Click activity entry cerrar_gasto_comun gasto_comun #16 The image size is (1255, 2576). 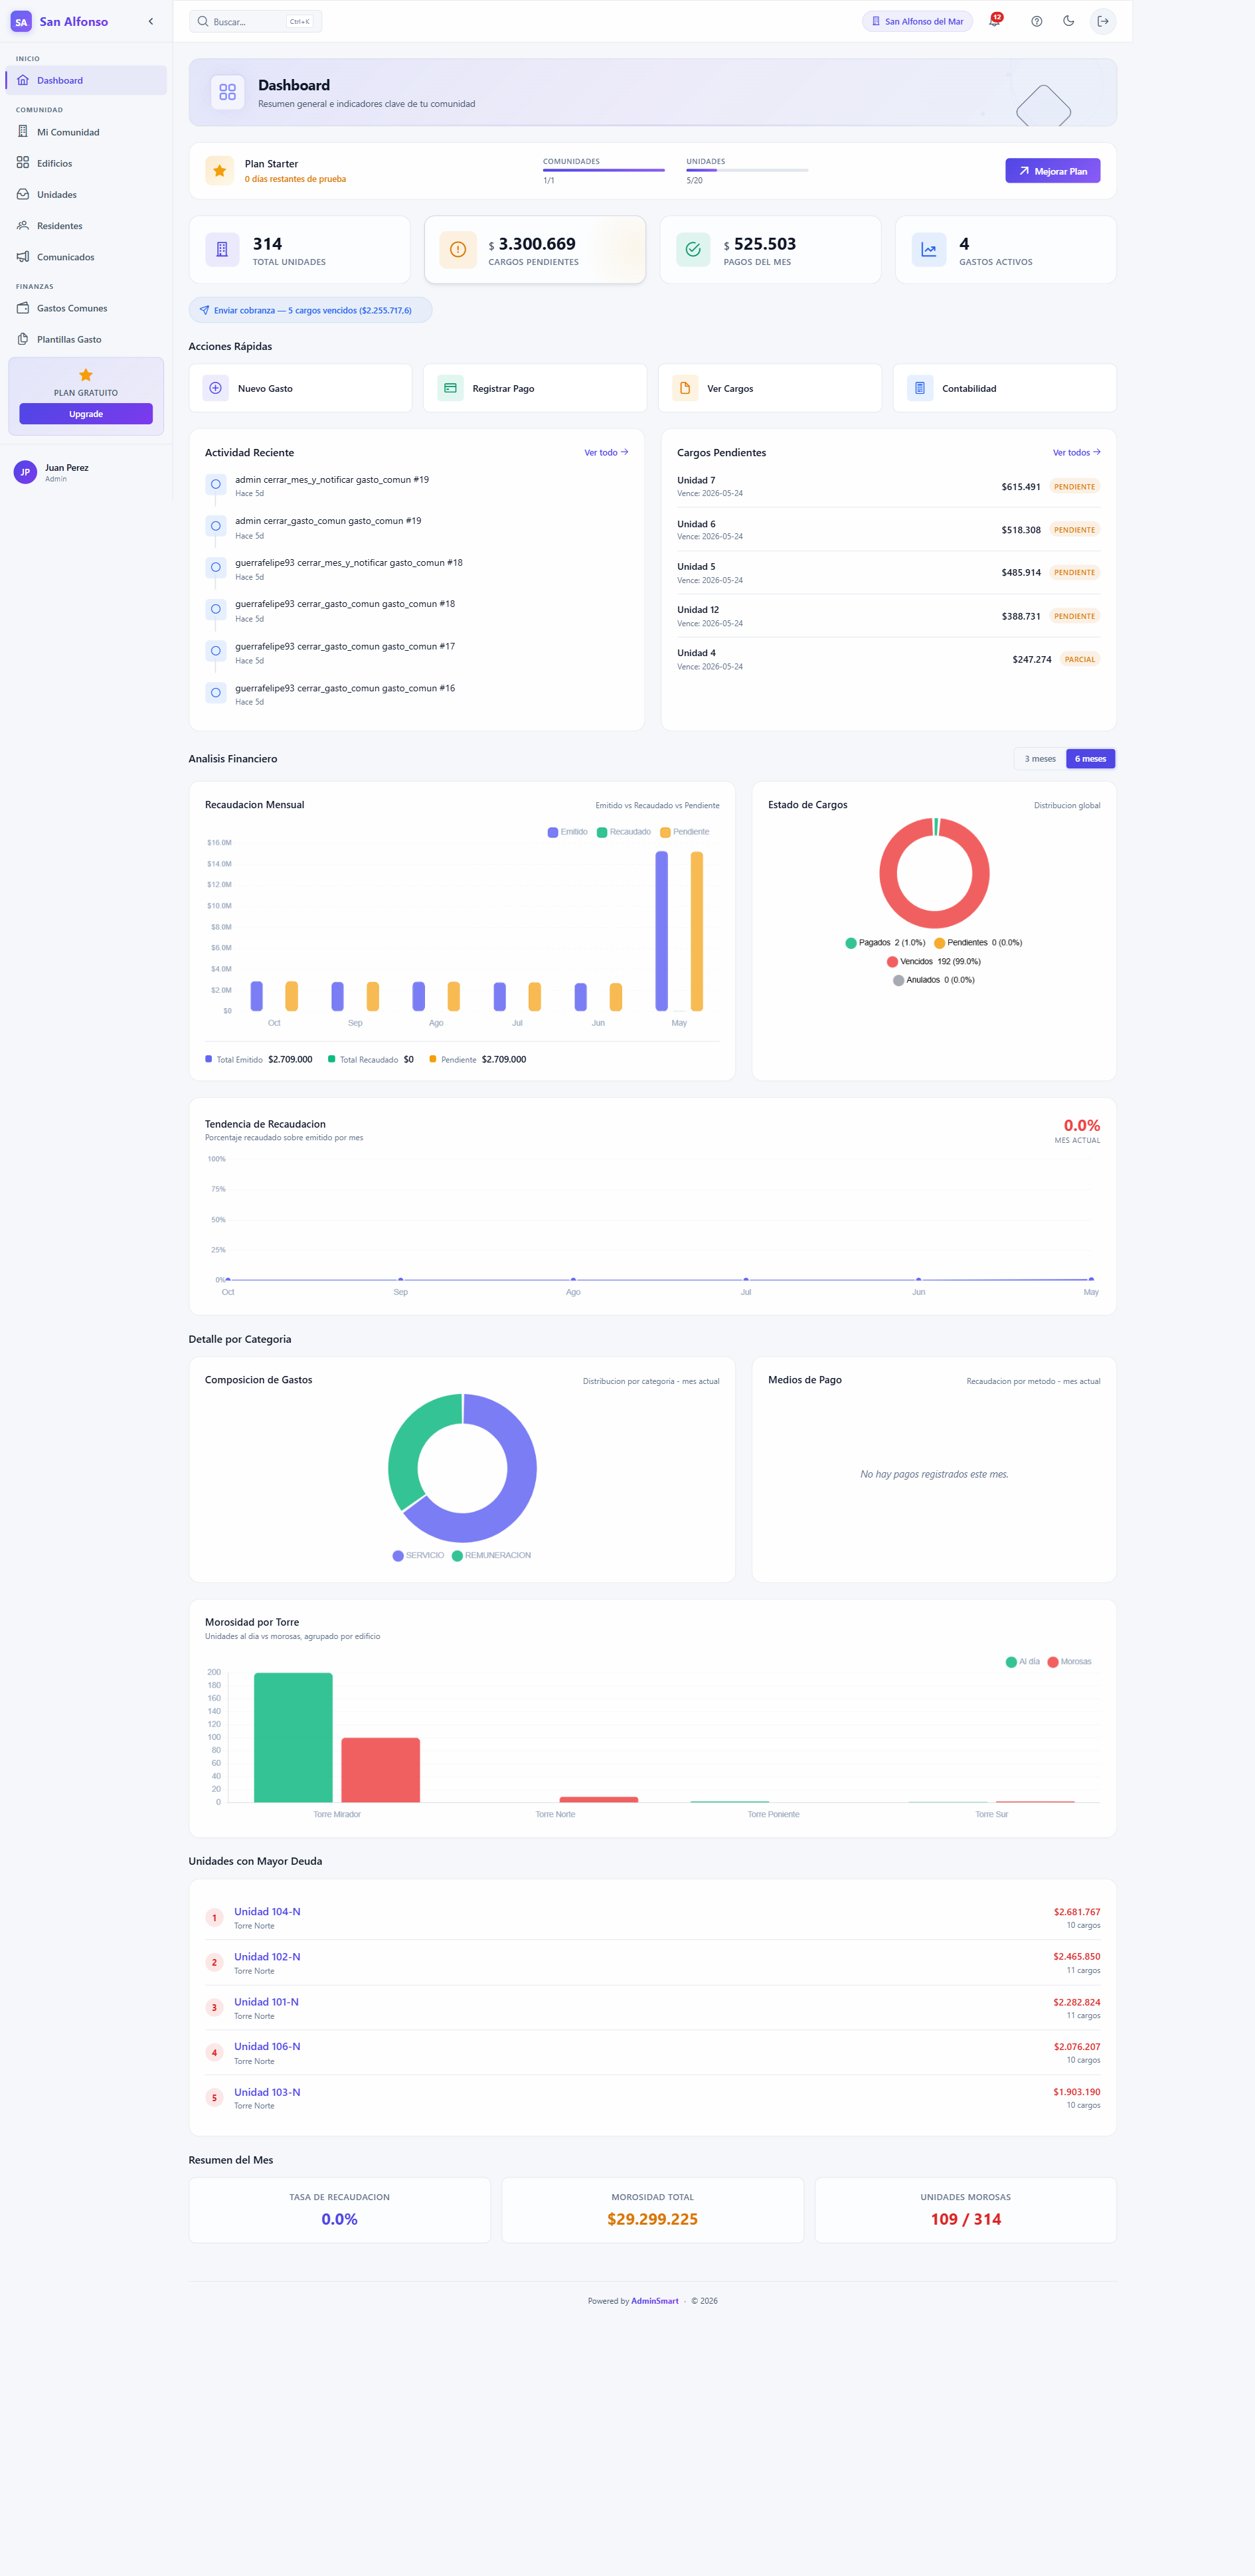(345, 688)
